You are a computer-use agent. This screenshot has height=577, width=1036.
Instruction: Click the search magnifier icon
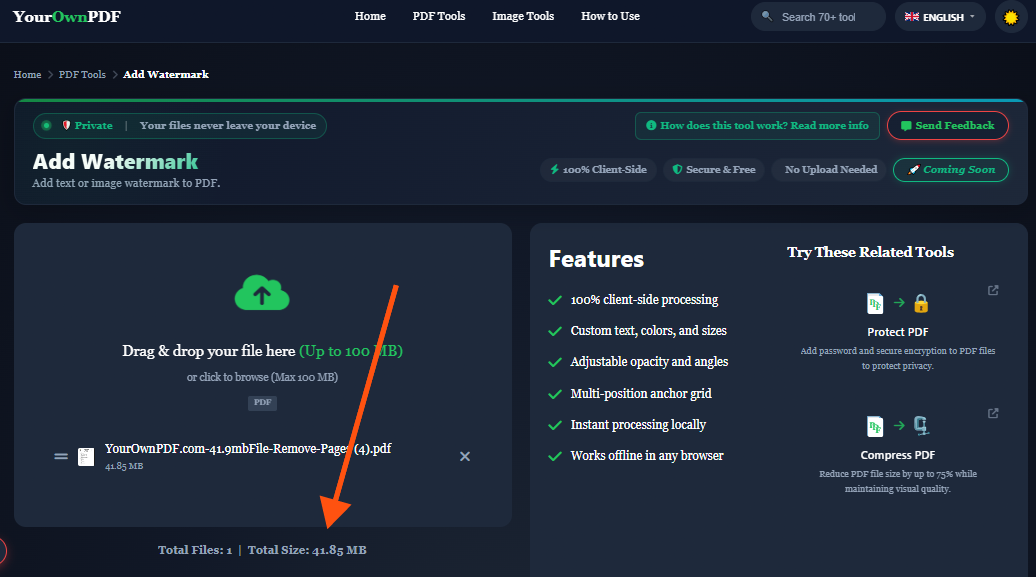[766, 16]
